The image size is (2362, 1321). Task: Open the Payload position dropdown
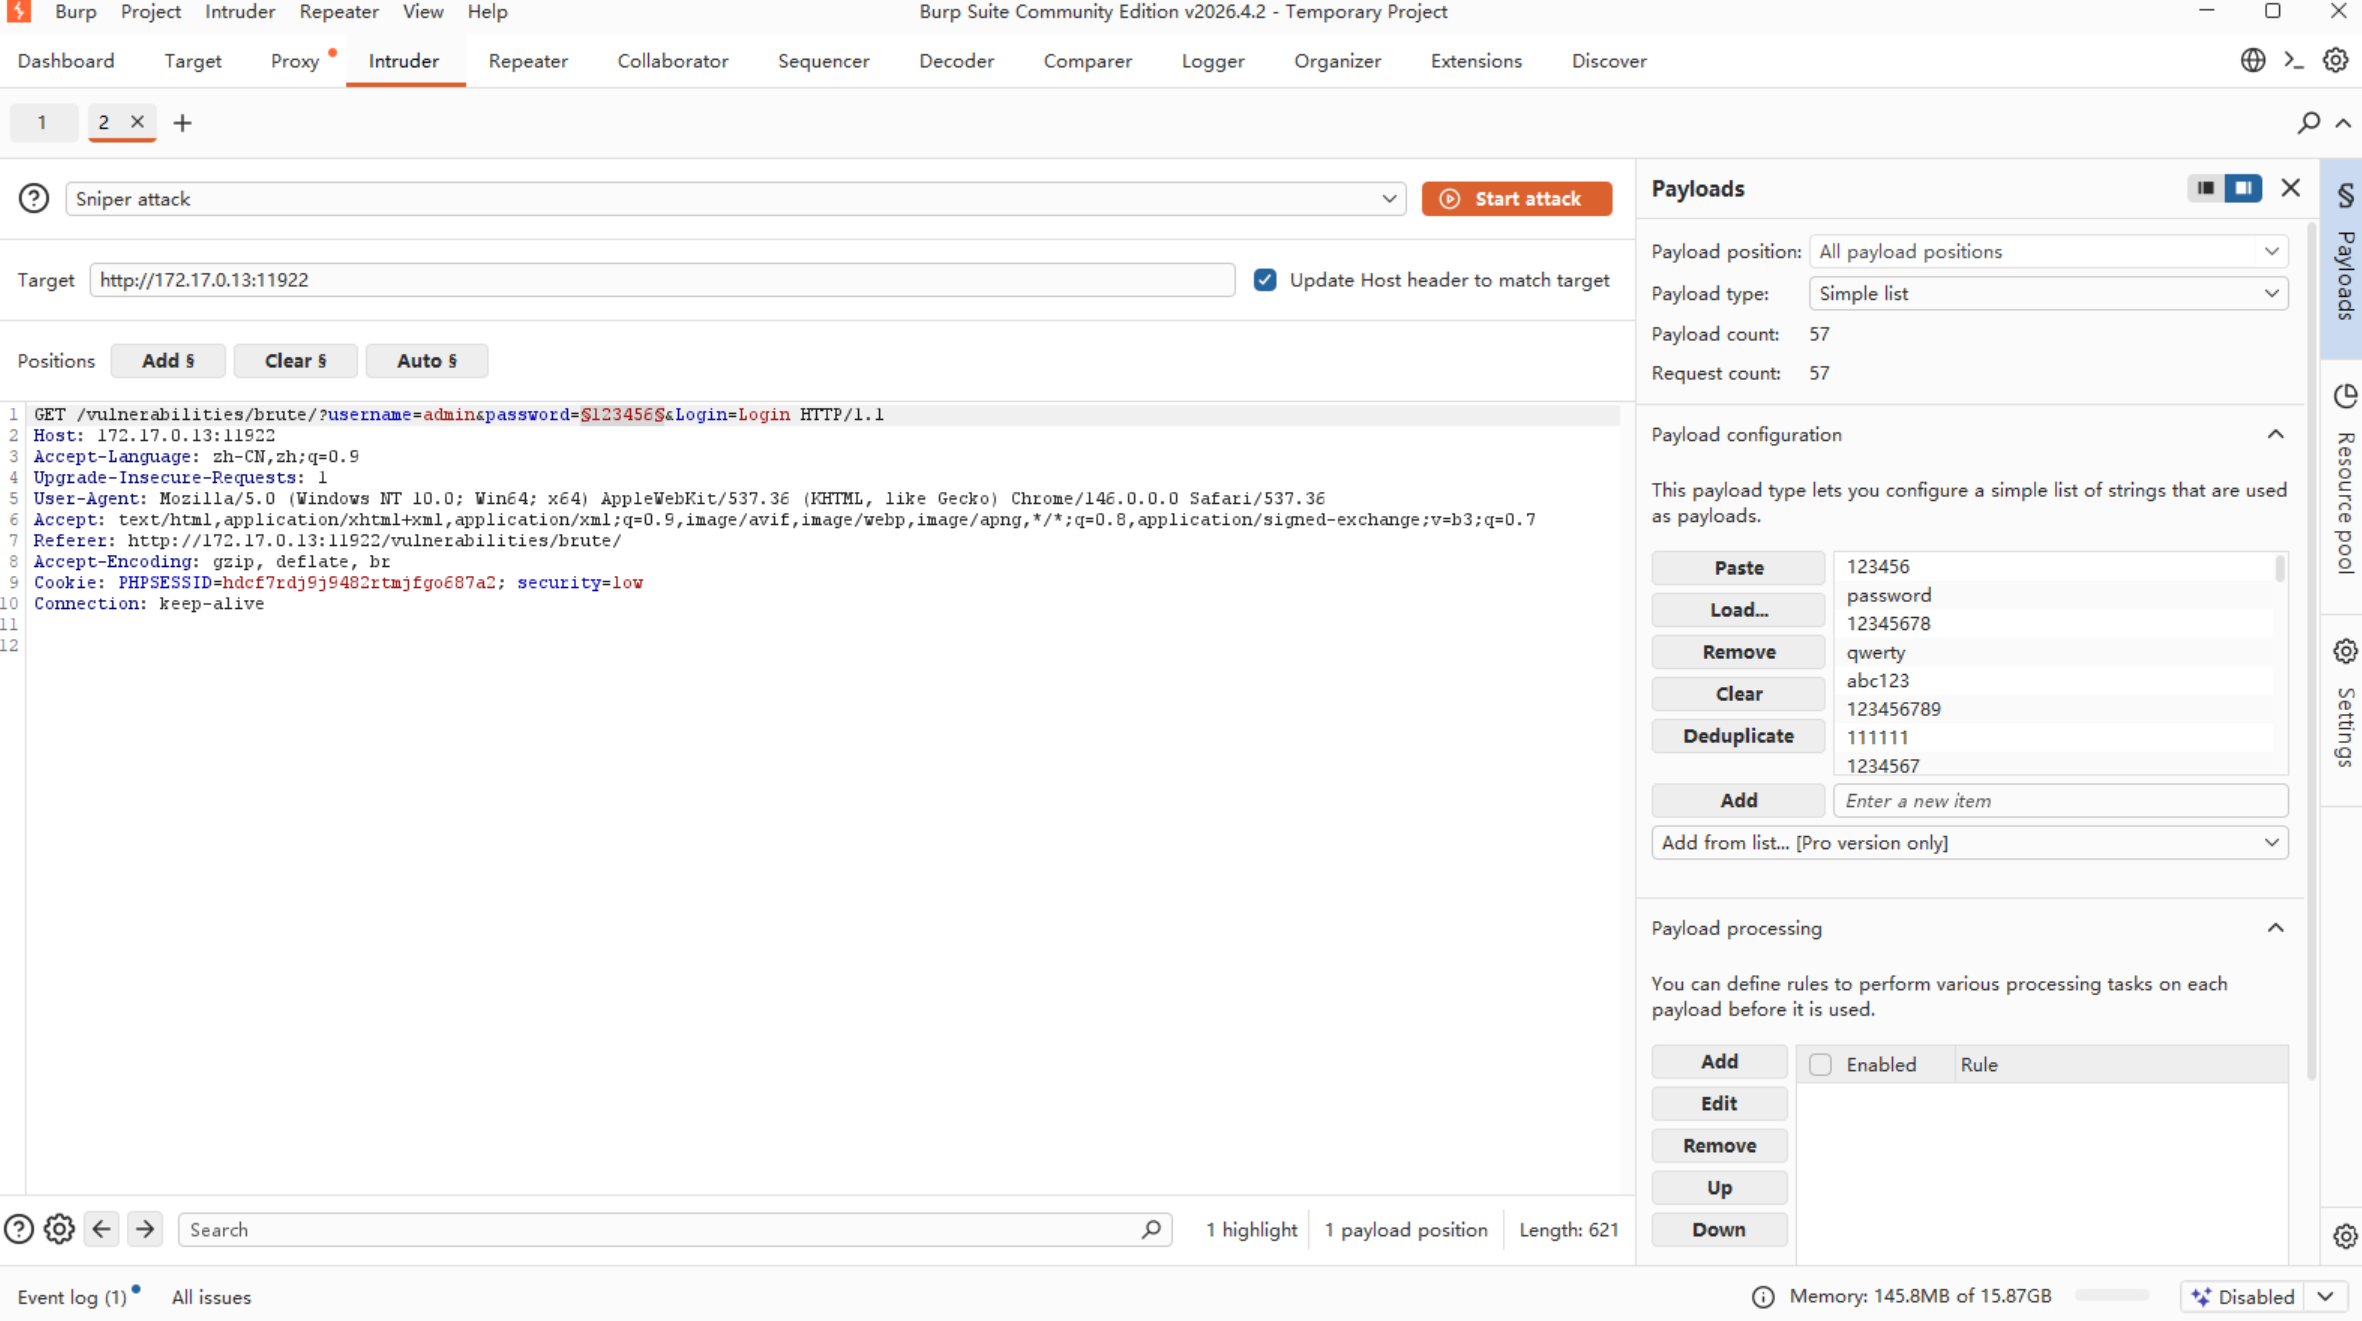tap(2048, 251)
